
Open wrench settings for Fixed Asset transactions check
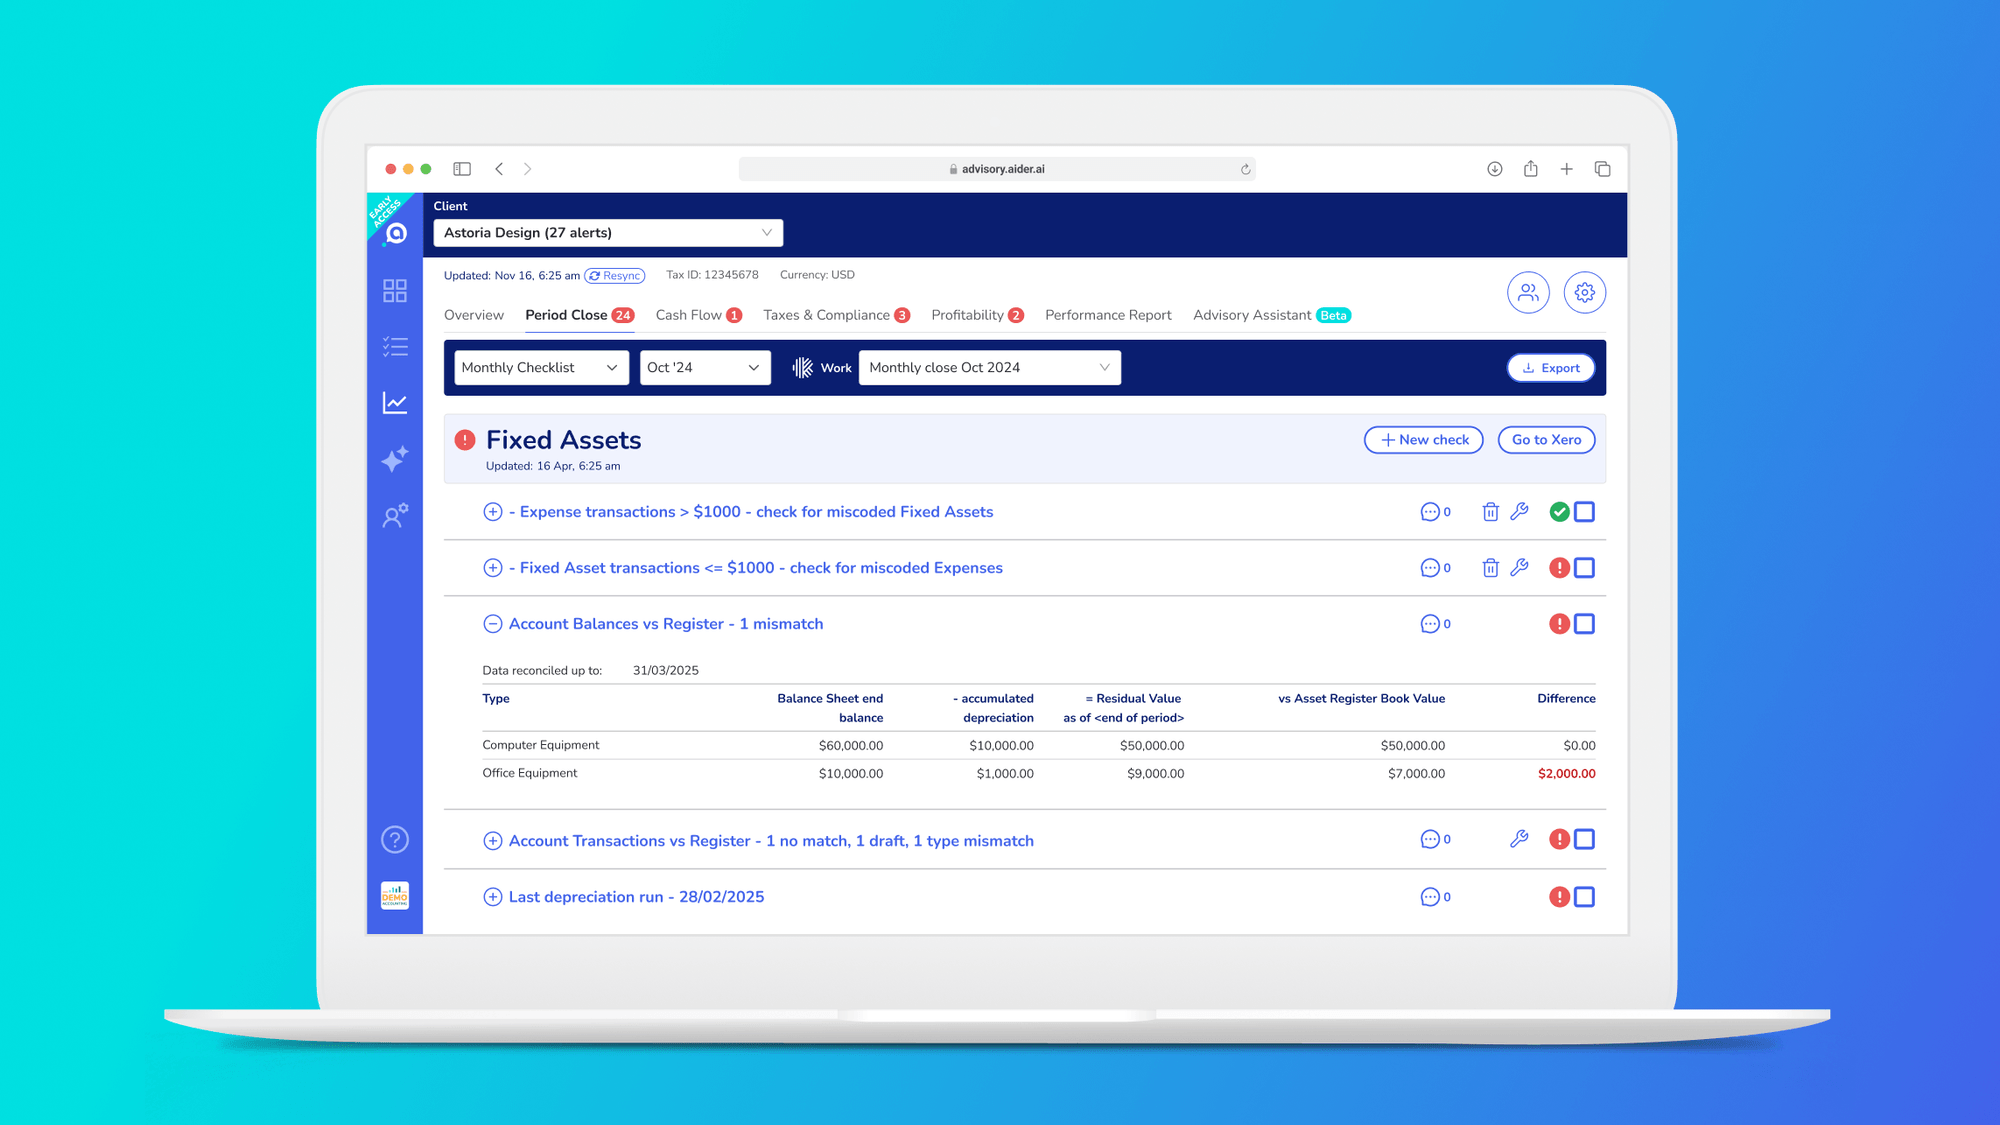tap(1519, 568)
